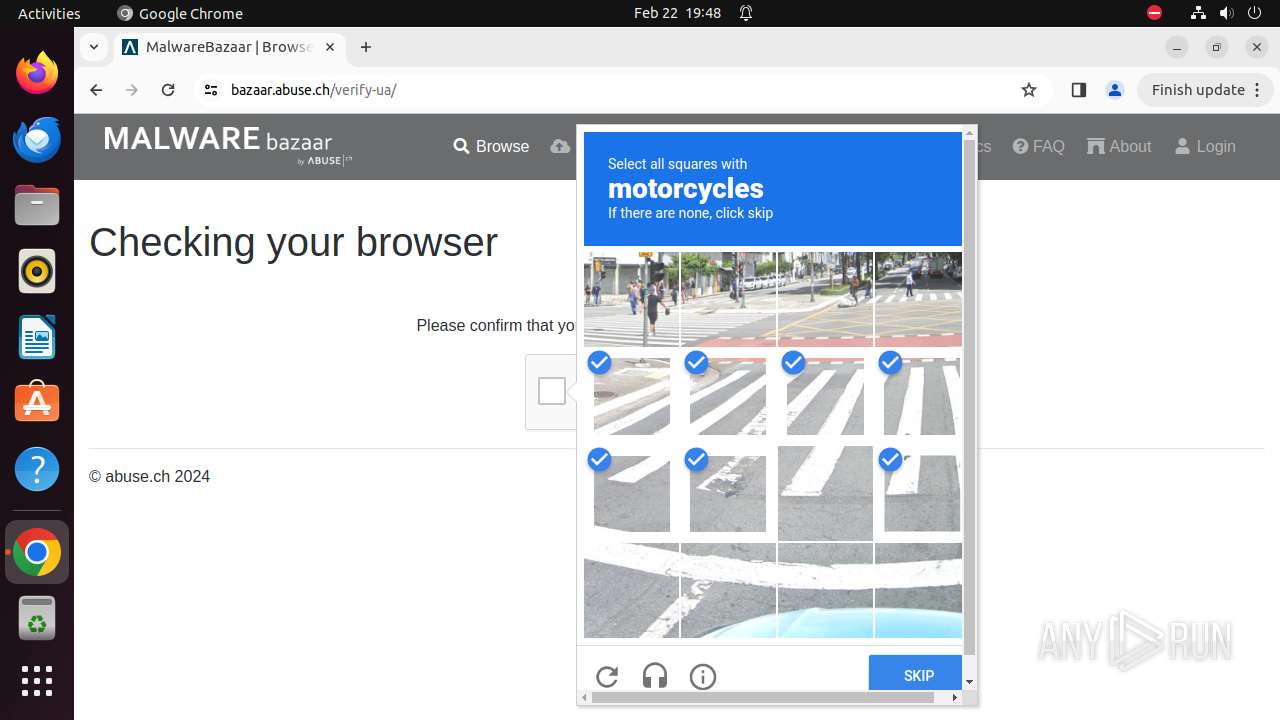The image size is (1280, 720).
Task: Get an audio challenge via headphones icon
Action: (x=655, y=677)
